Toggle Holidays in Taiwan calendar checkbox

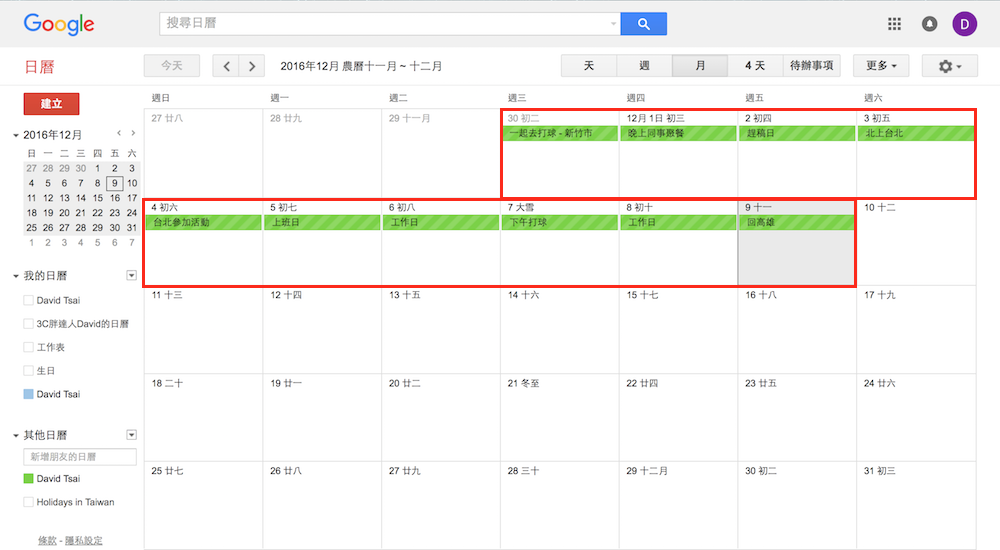[x=29, y=502]
